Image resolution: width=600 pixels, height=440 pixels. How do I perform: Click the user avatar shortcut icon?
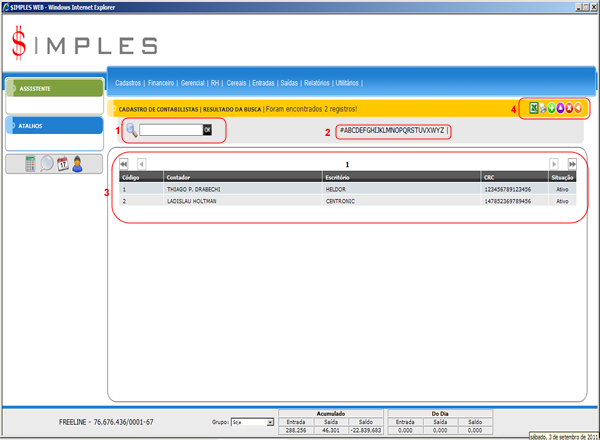(76, 164)
